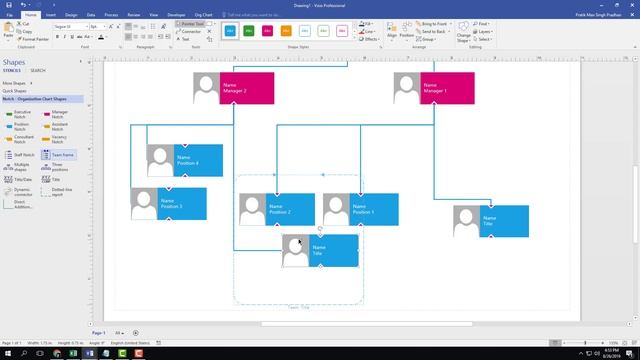
Task: Select the Consultant Notch shape
Action: click(19, 139)
